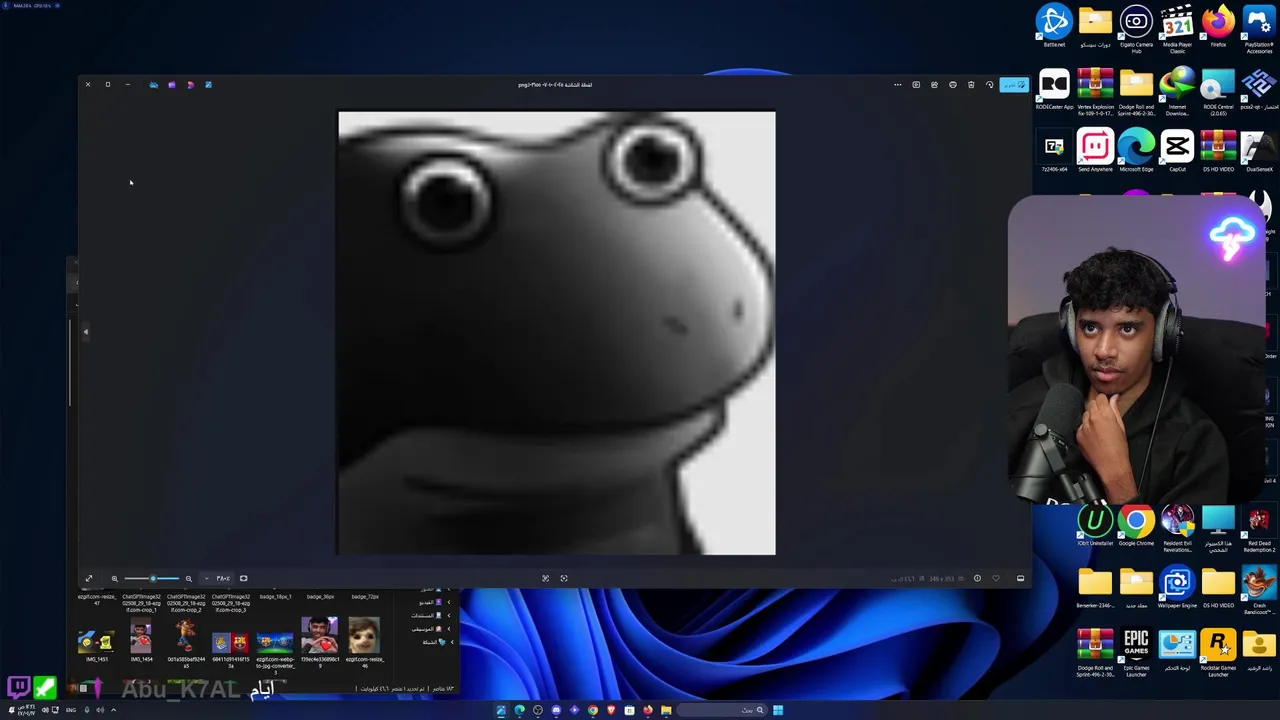This screenshot has width=1280, height=720.
Task: Rotate the frog image in Photos
Action: (989, 85)
